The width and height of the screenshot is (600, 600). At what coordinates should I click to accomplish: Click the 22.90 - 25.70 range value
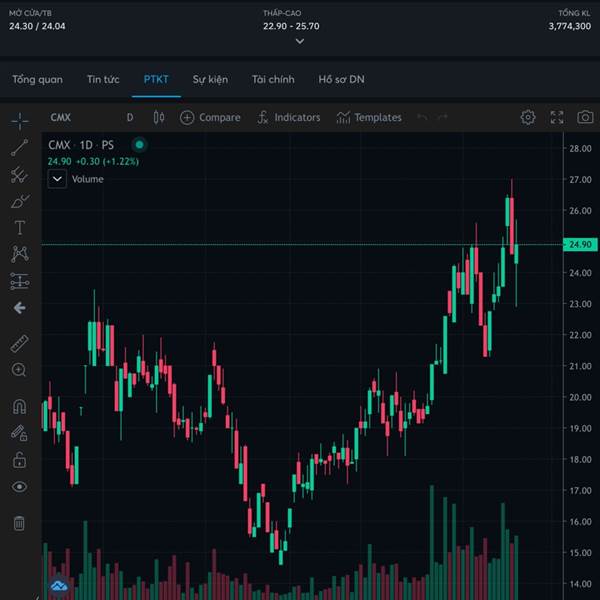[x=291, y=26]
